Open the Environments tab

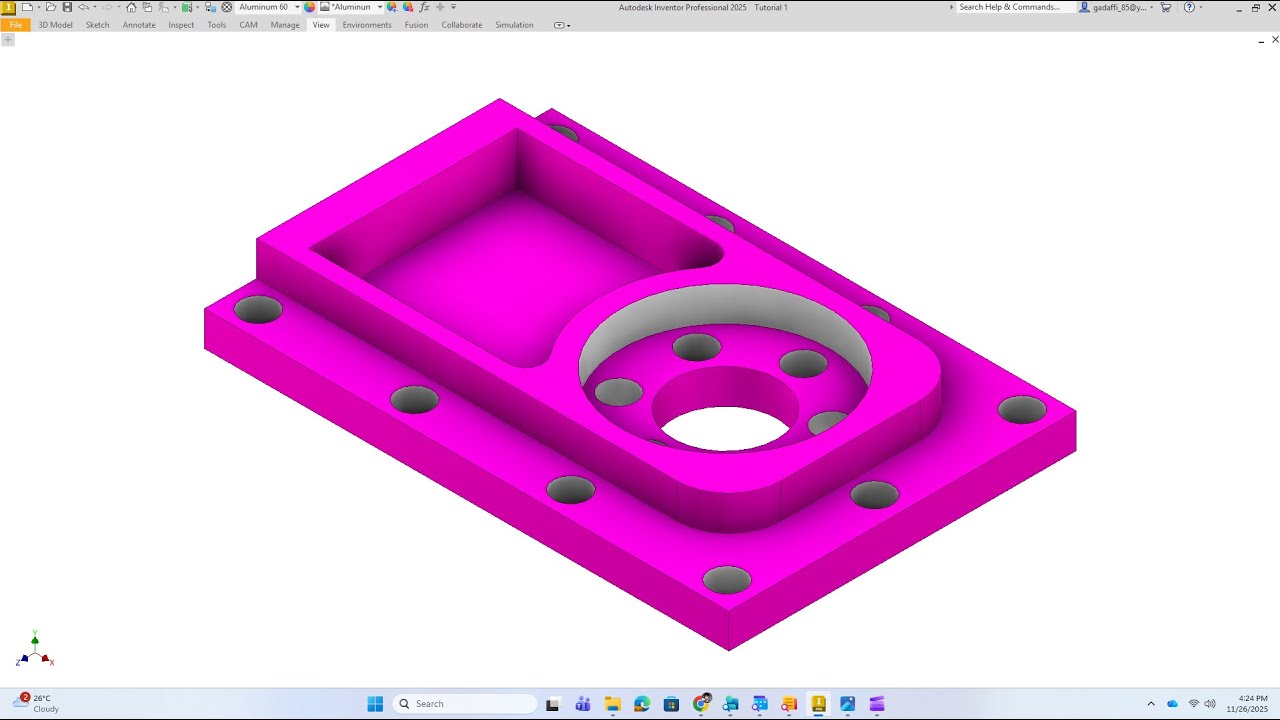(x=367, y=25)
